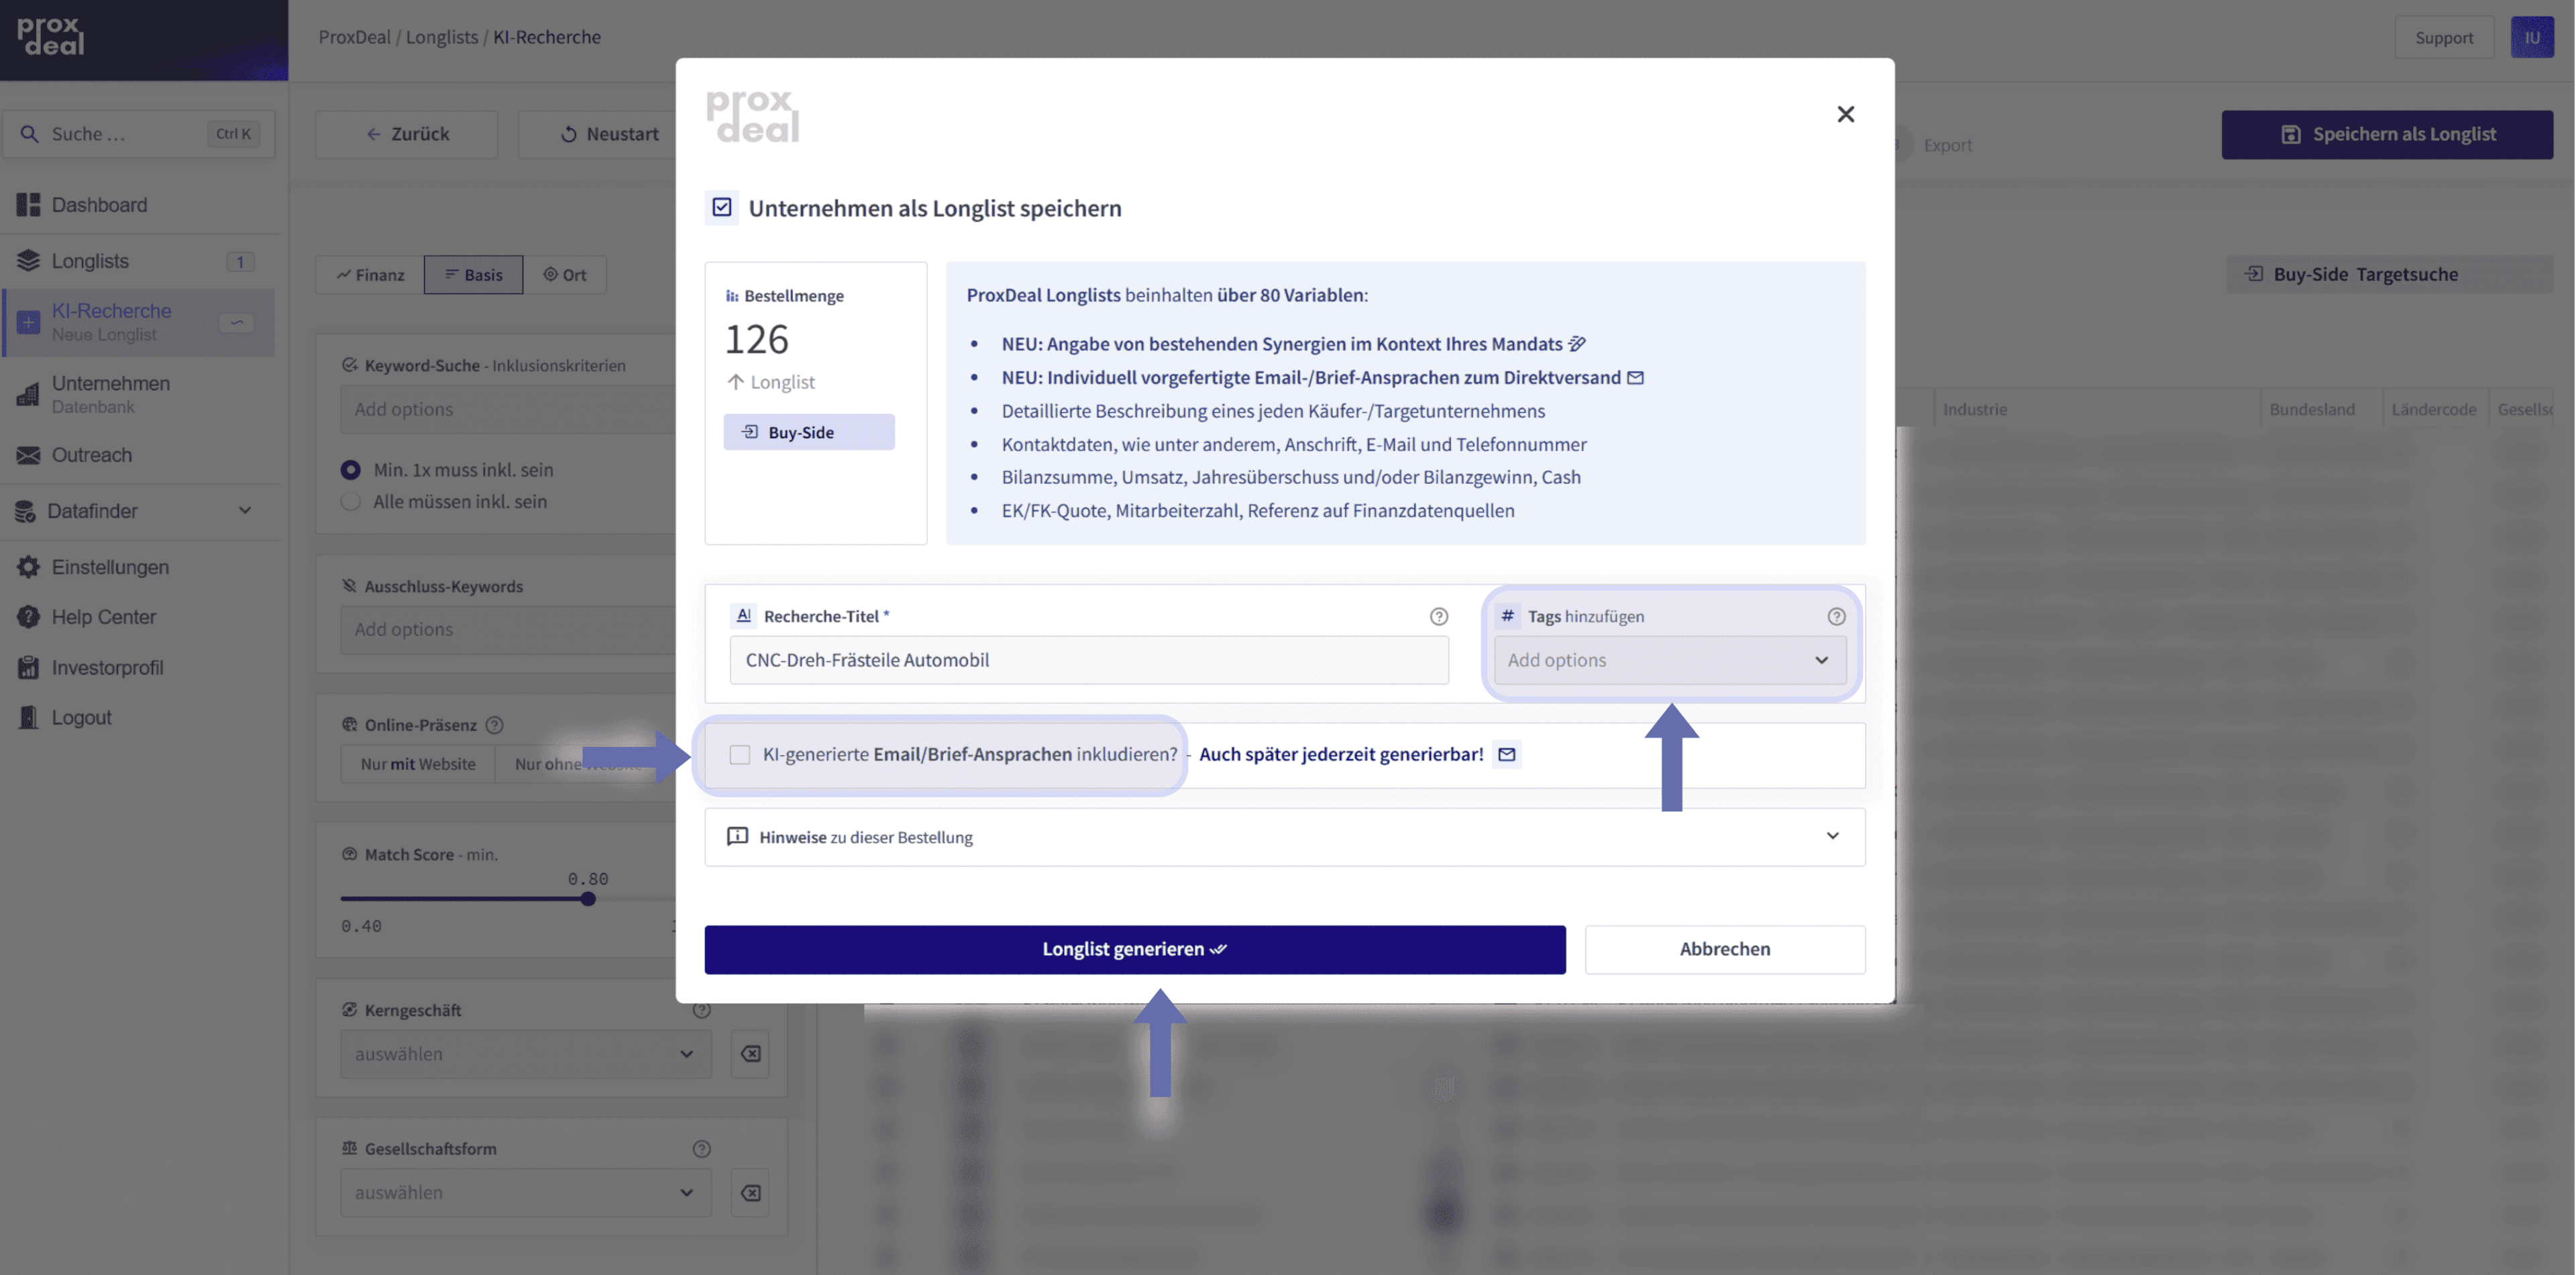Open the Tags hinzufügen dropdown
Image resolution: width=2576 pixels, height=1275 pixels.
(x=1669, y=660)
